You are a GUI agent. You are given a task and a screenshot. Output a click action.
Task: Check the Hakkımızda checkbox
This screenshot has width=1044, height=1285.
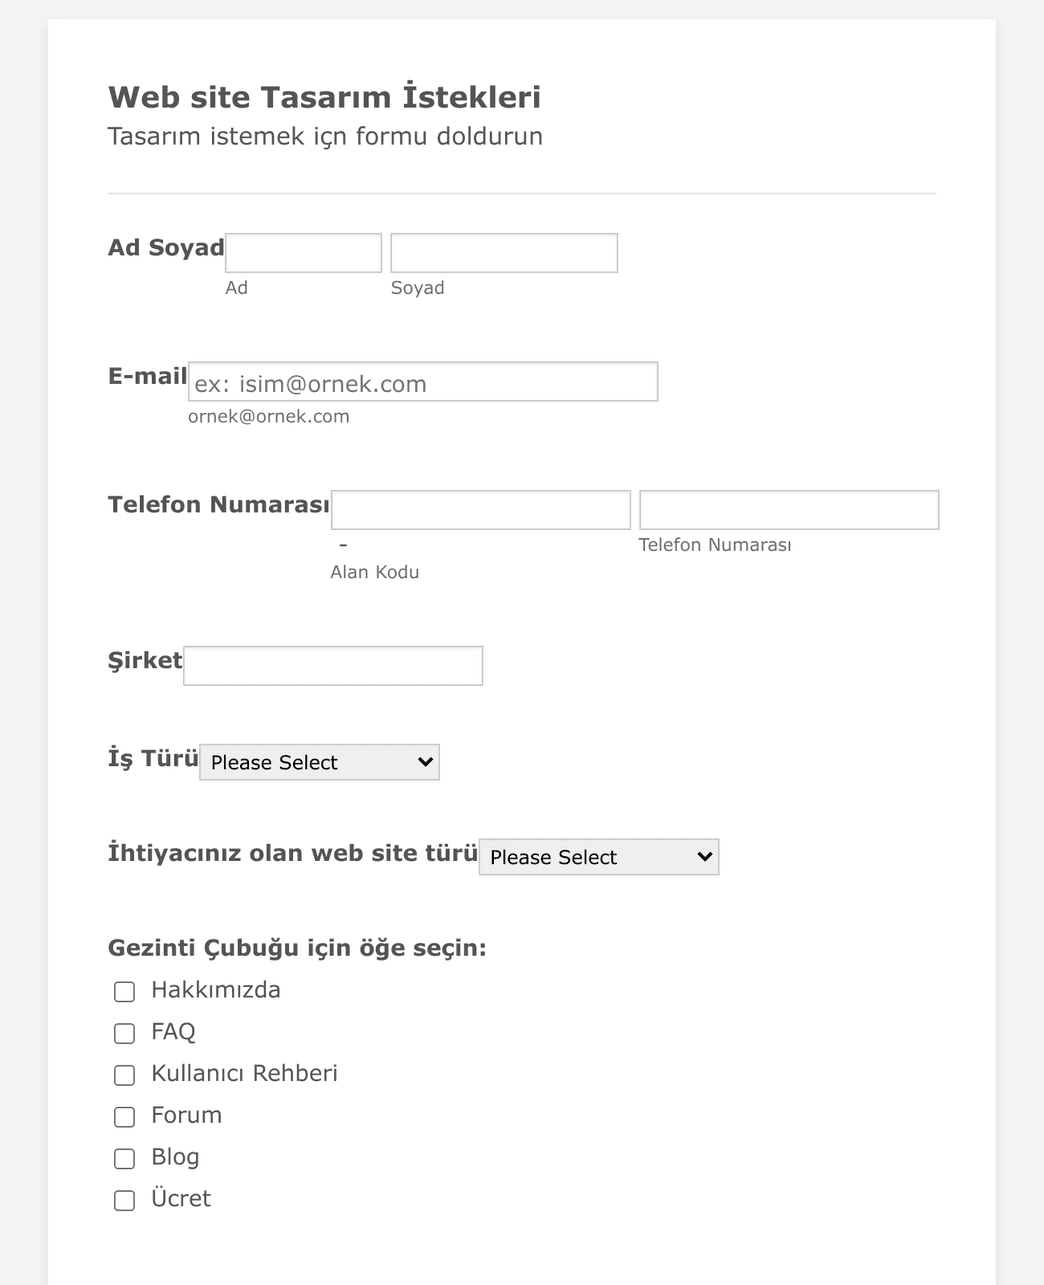(x=124, y=991)
